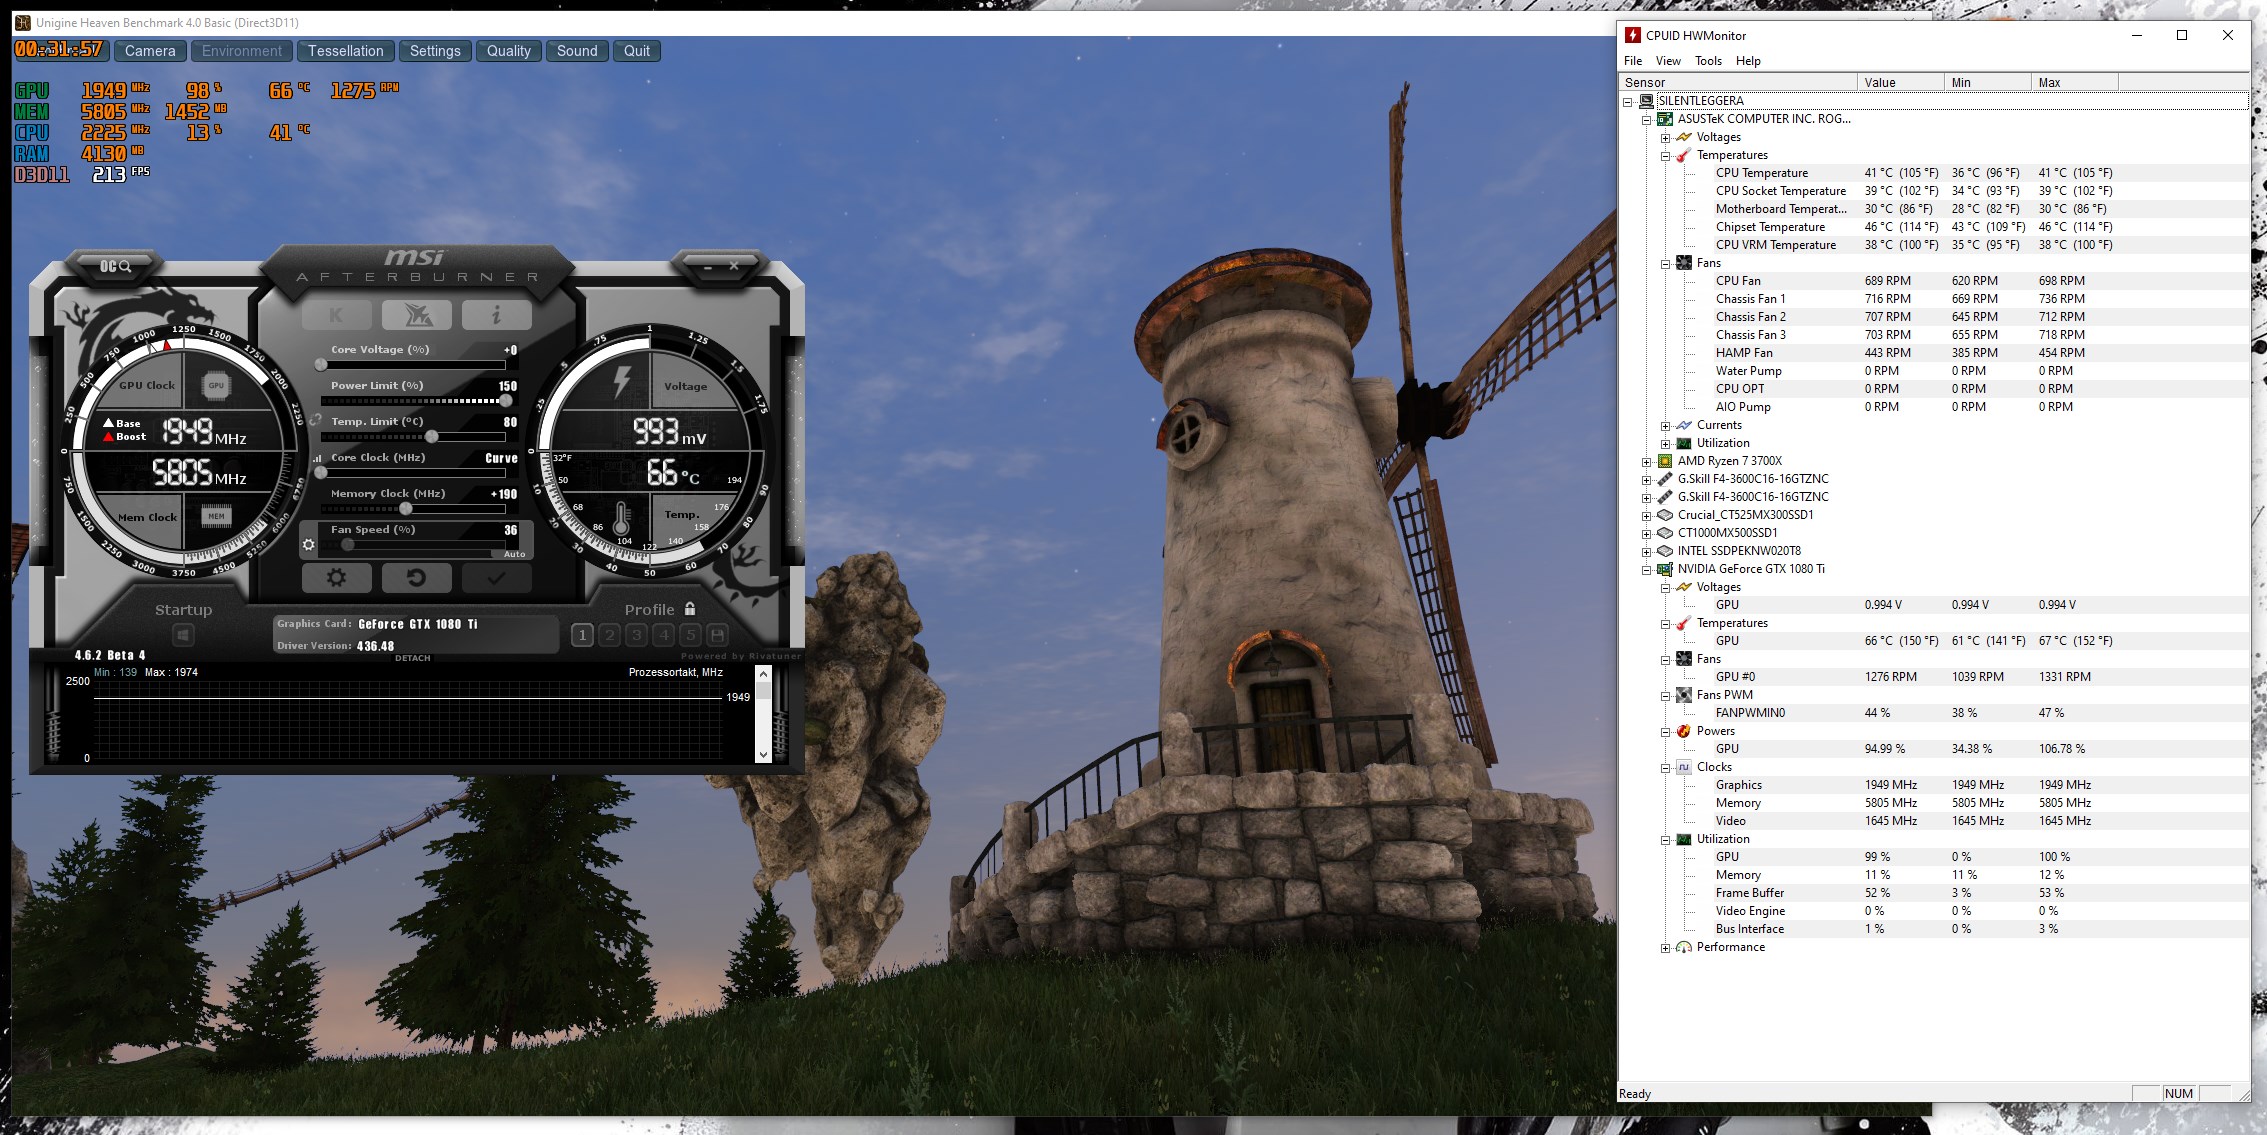This screenshot has height=1135, width=2267.
Task: Apply Afterburner settings with checkmark button
Action: 496,577
